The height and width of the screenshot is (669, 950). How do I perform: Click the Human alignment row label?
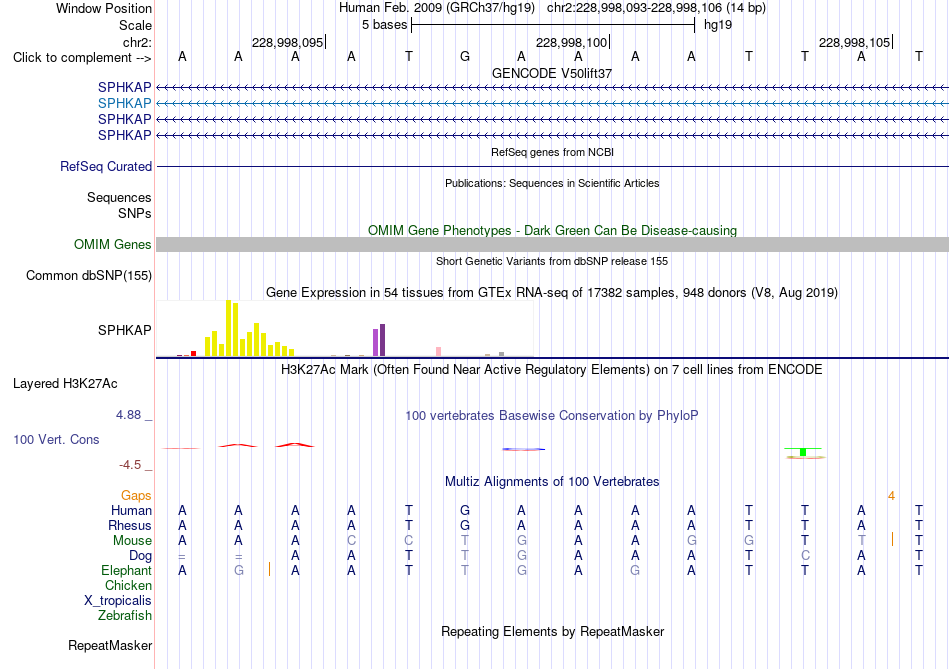[131, 510]
